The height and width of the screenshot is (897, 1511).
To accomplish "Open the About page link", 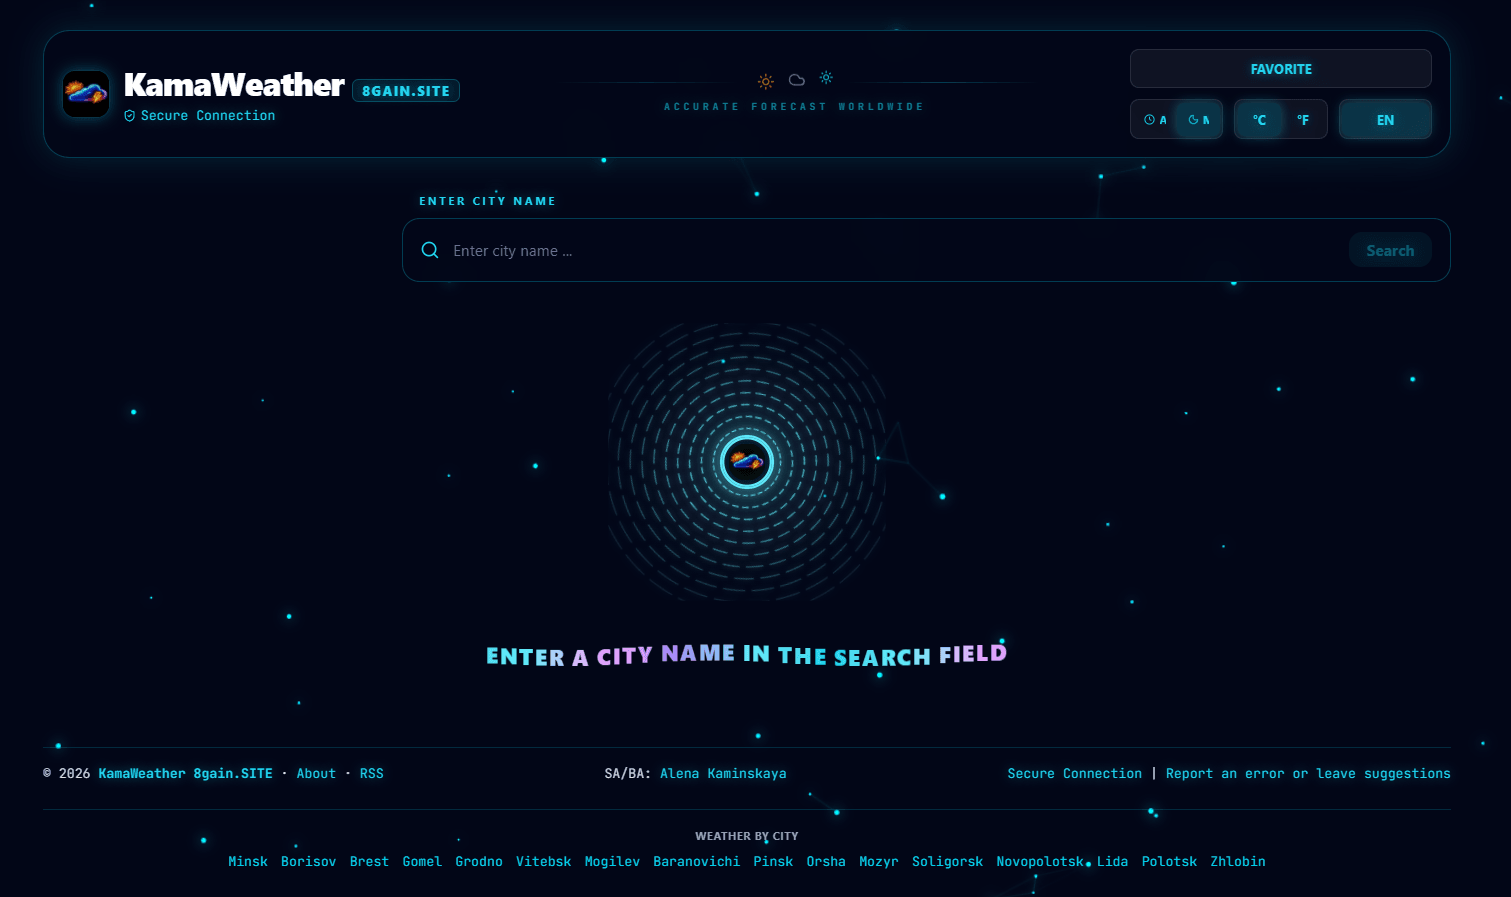I will tap(316, 774).
